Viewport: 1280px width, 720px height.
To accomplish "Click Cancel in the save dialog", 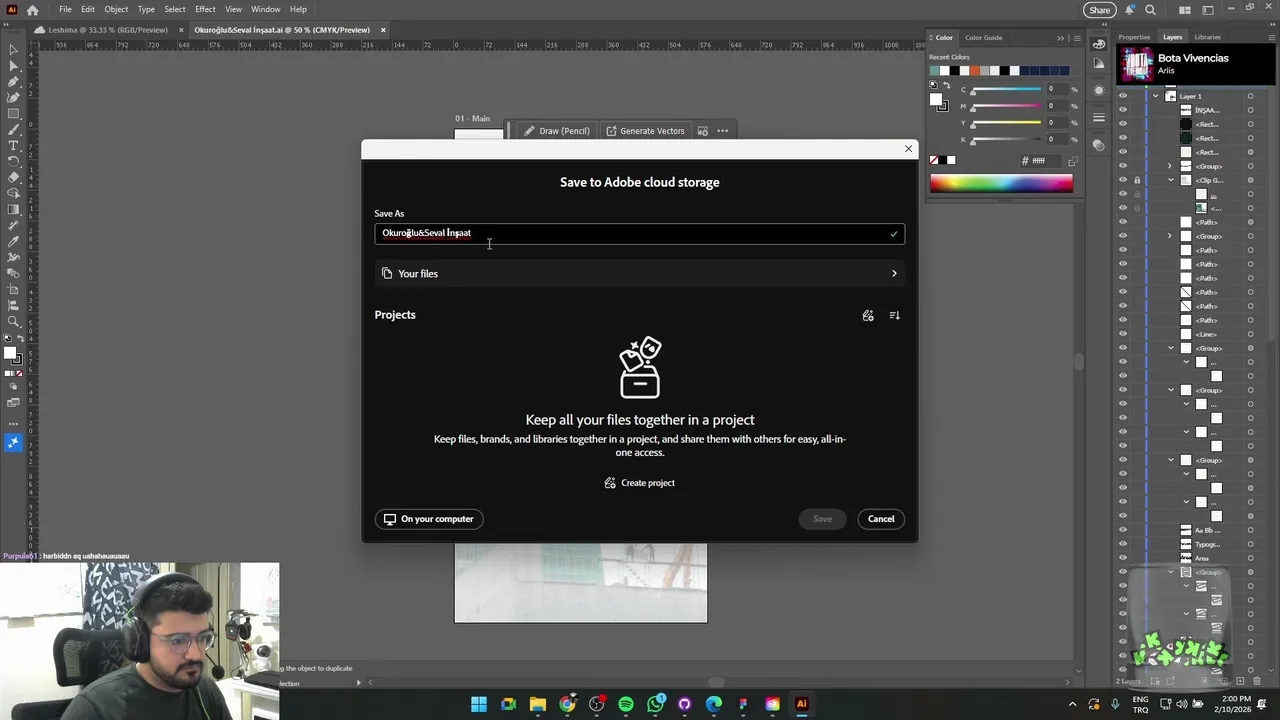I will [881, 519].
